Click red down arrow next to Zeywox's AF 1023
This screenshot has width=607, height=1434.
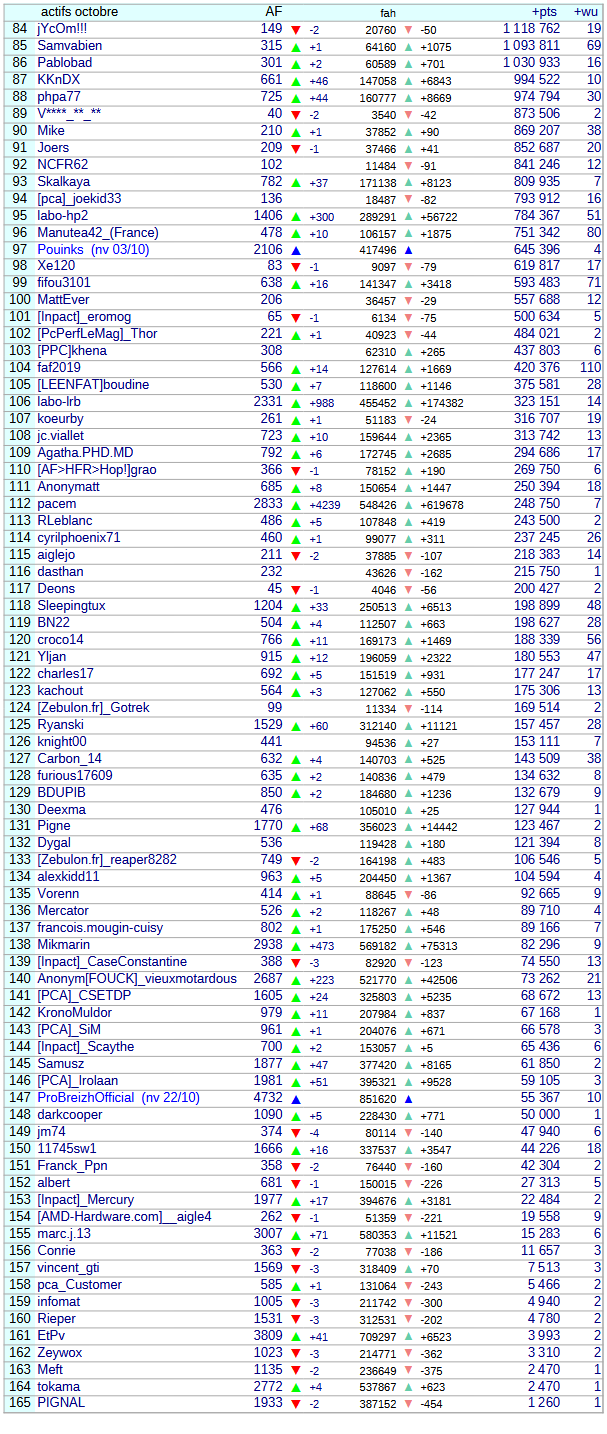pos(295,1353)
